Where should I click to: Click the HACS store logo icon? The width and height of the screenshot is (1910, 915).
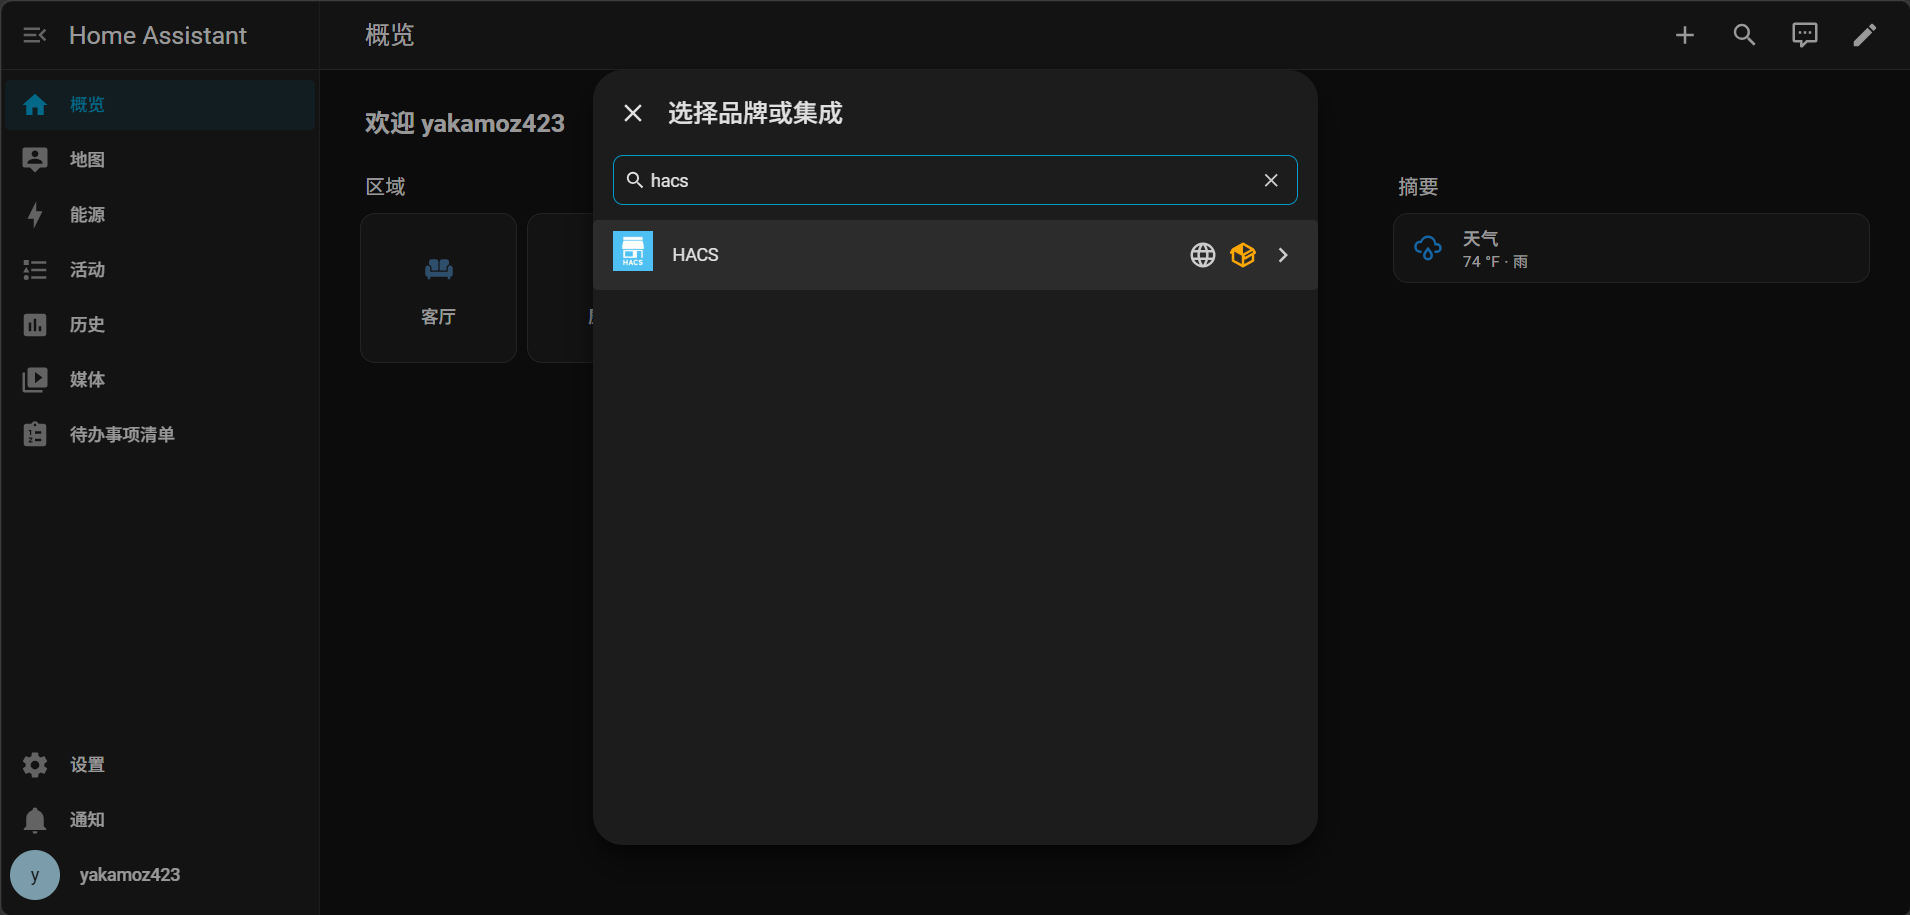pos(633,251)
